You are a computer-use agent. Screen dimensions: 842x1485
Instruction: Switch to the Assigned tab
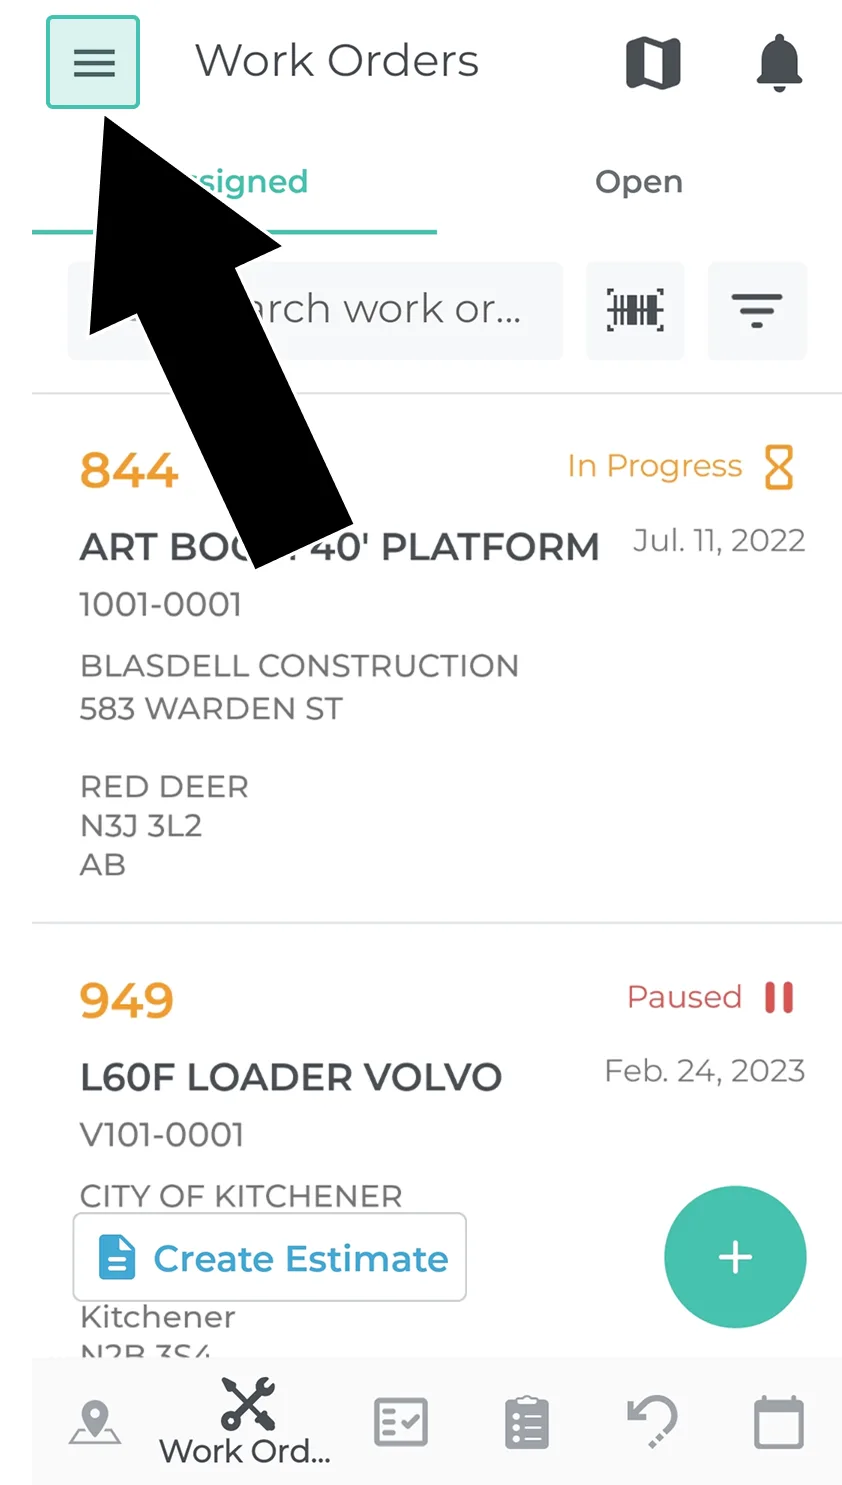pos(250,182)
